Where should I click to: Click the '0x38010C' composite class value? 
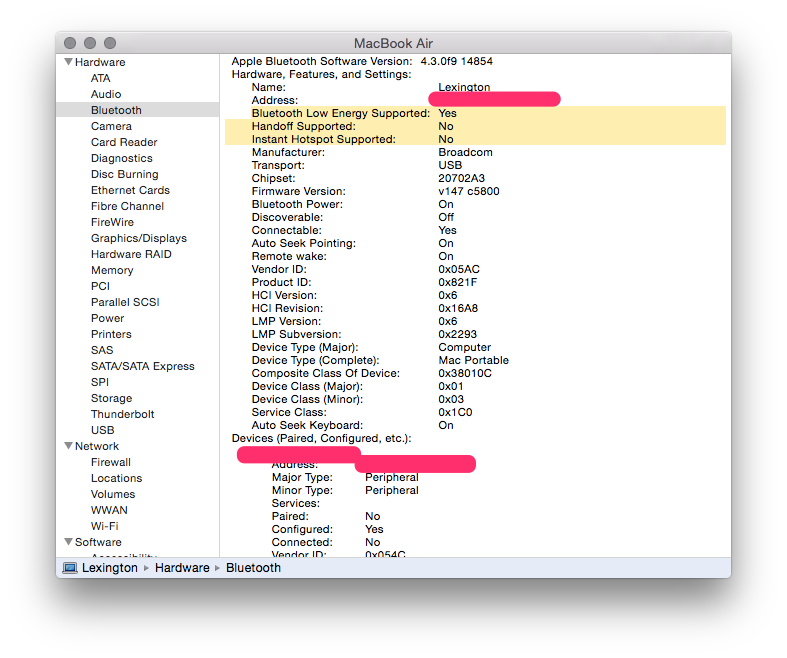coord(465,373)
